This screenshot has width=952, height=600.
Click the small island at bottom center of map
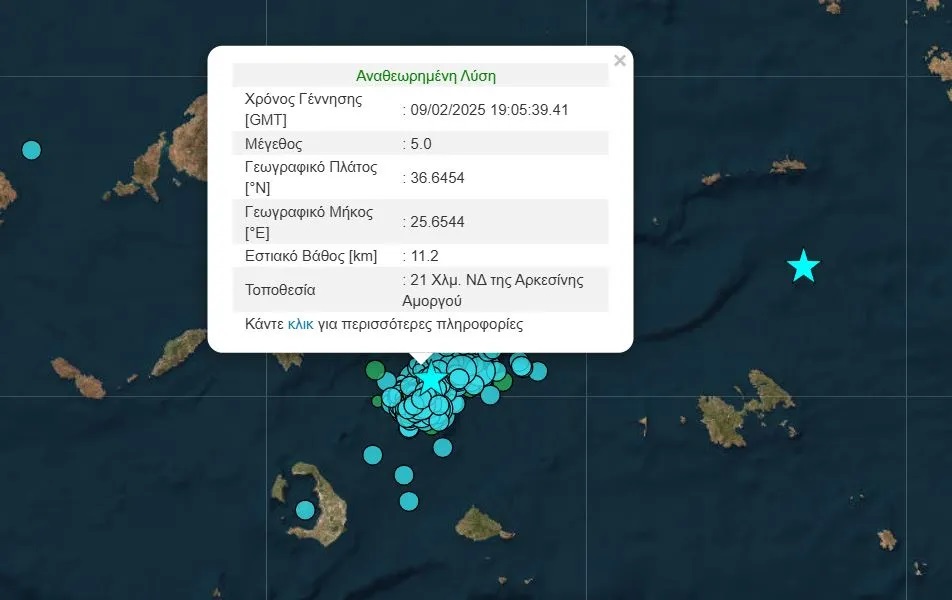click(x=484, y=524)
